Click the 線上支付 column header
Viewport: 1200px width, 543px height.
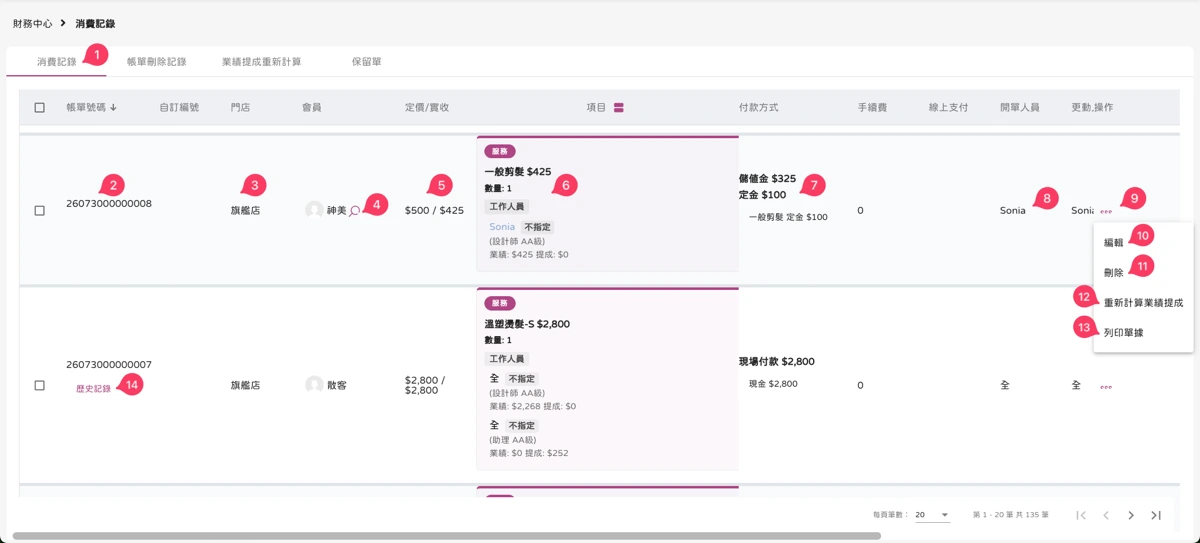pyautogui.click(x=948, y=107)
